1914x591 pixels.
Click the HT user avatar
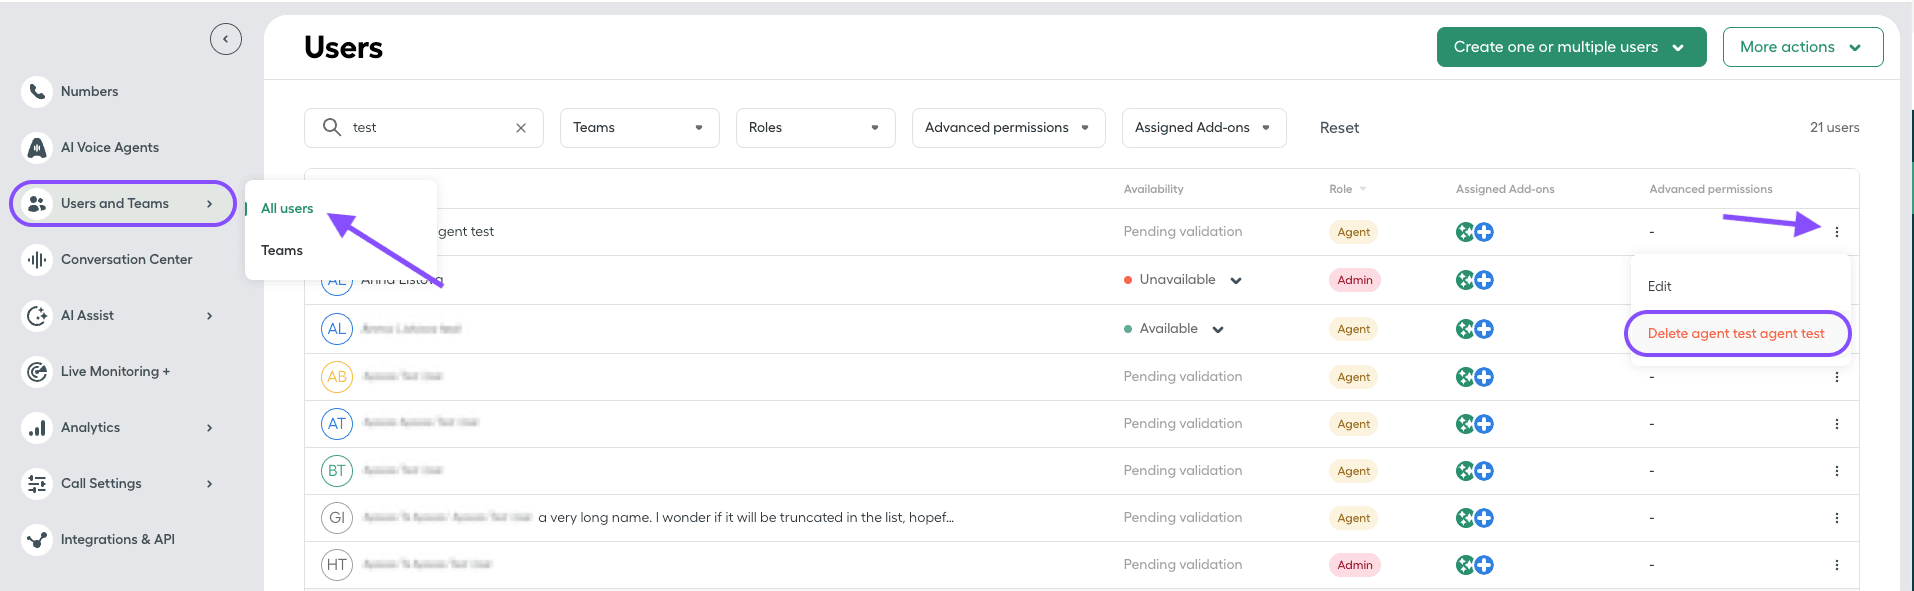tap(337, 565)
